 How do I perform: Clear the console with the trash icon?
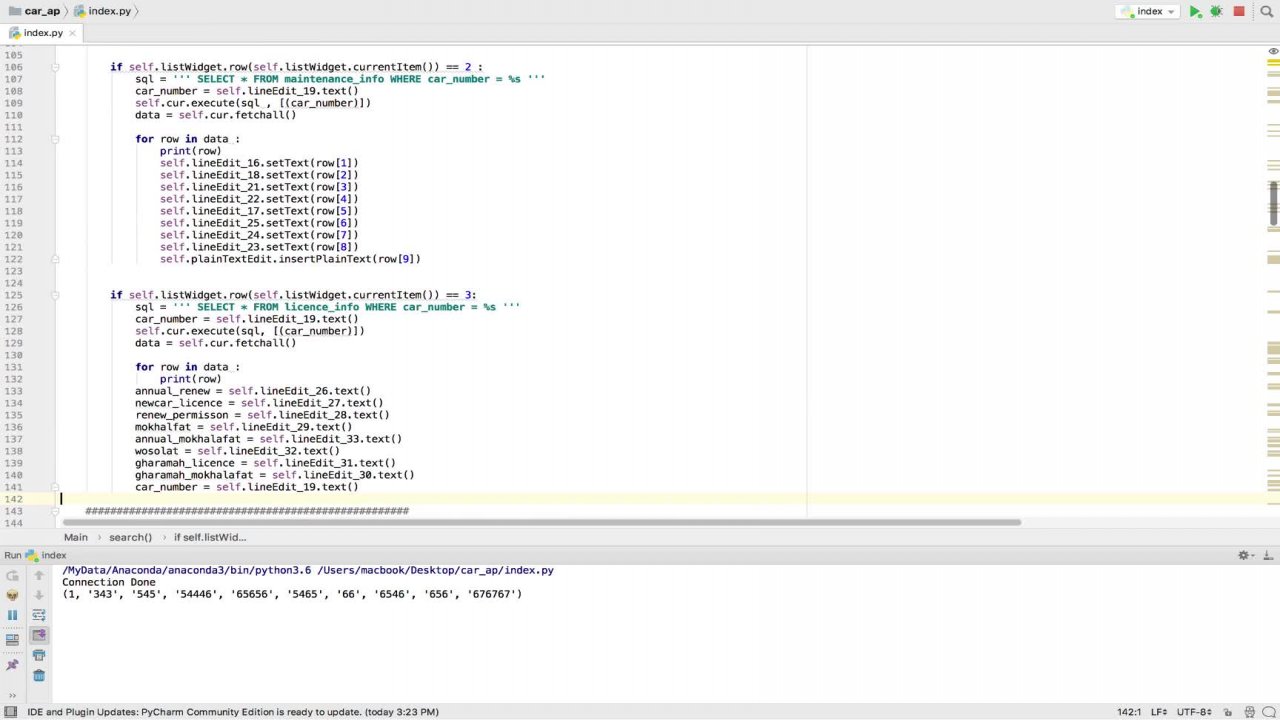(39, 676)
